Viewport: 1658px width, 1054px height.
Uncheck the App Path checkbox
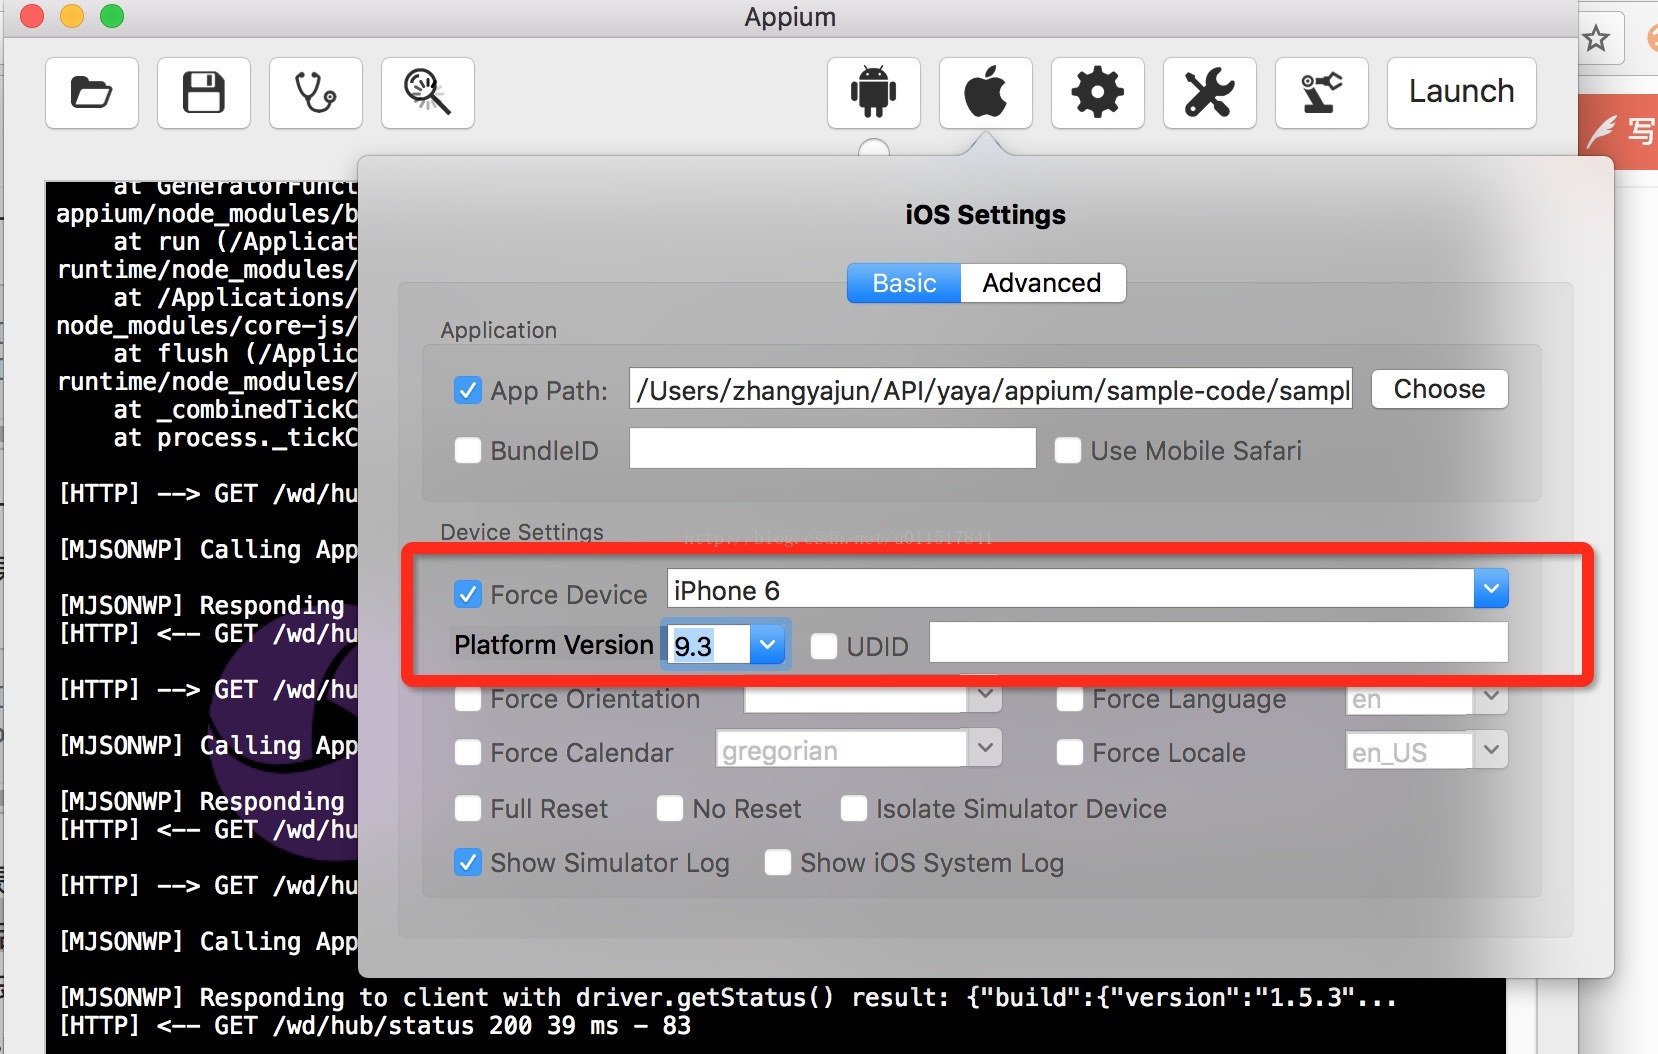click(468, 390)
